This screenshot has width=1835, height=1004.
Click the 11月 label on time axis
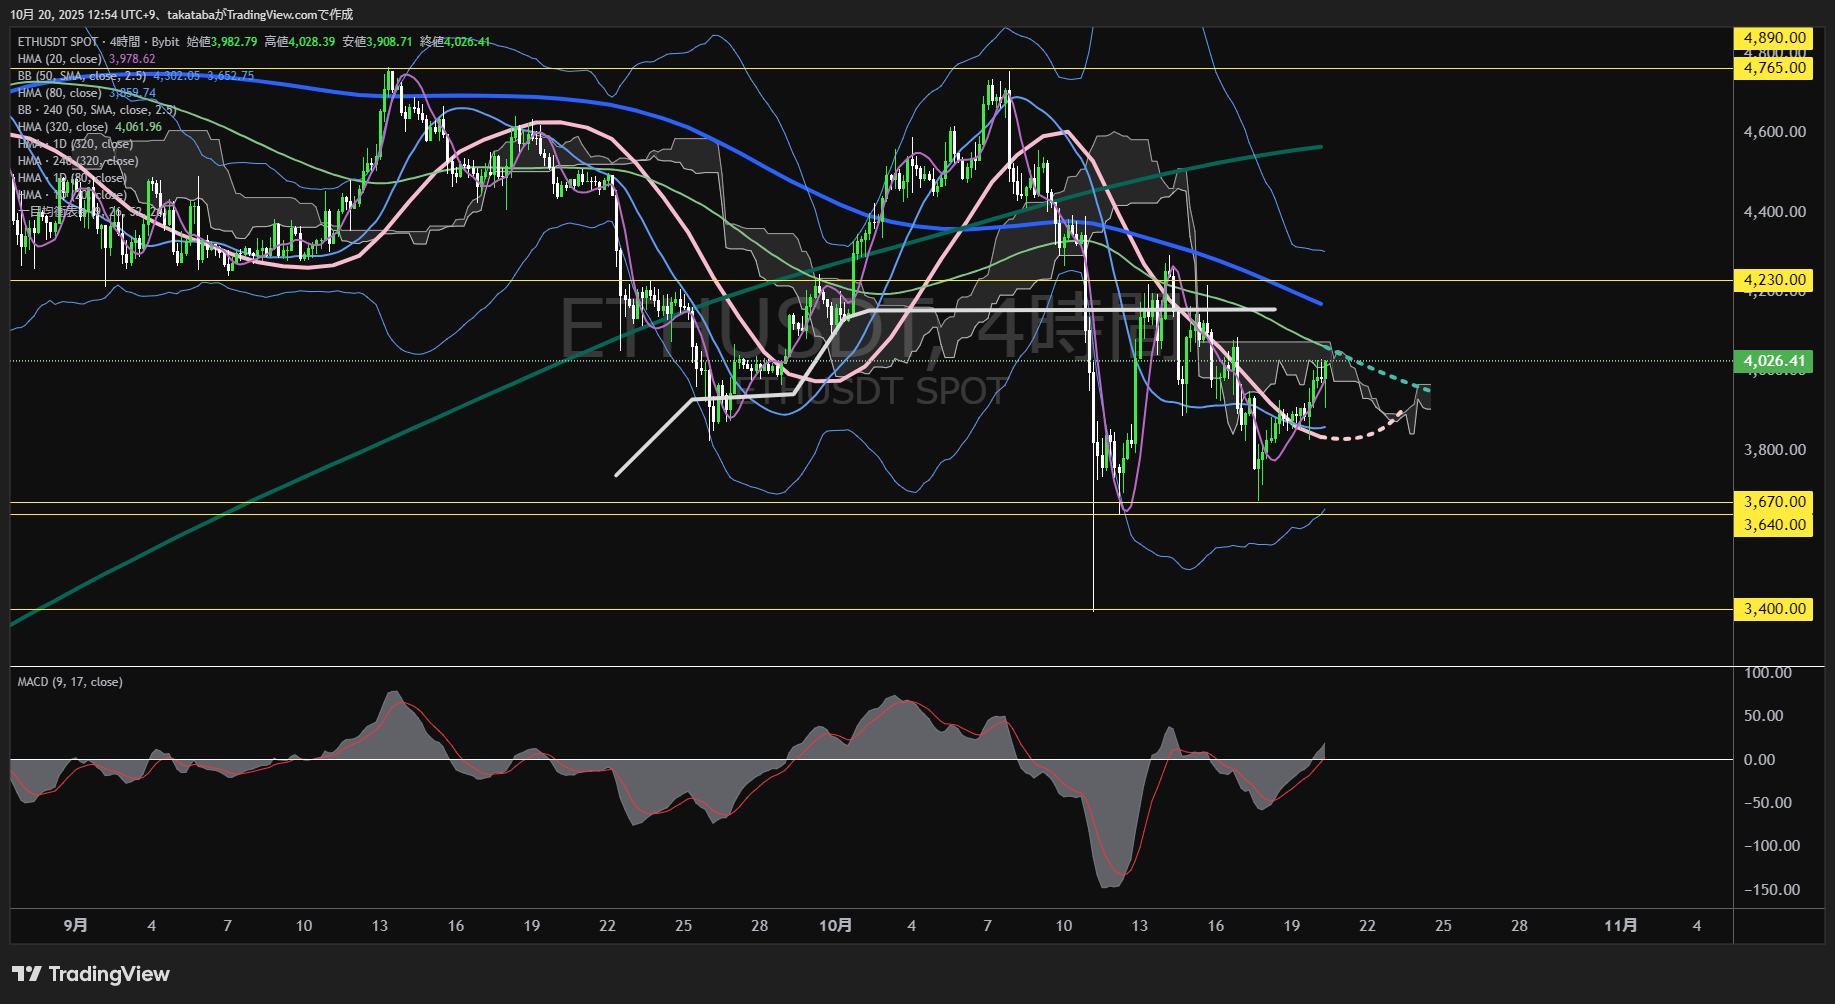[1620, 926]
